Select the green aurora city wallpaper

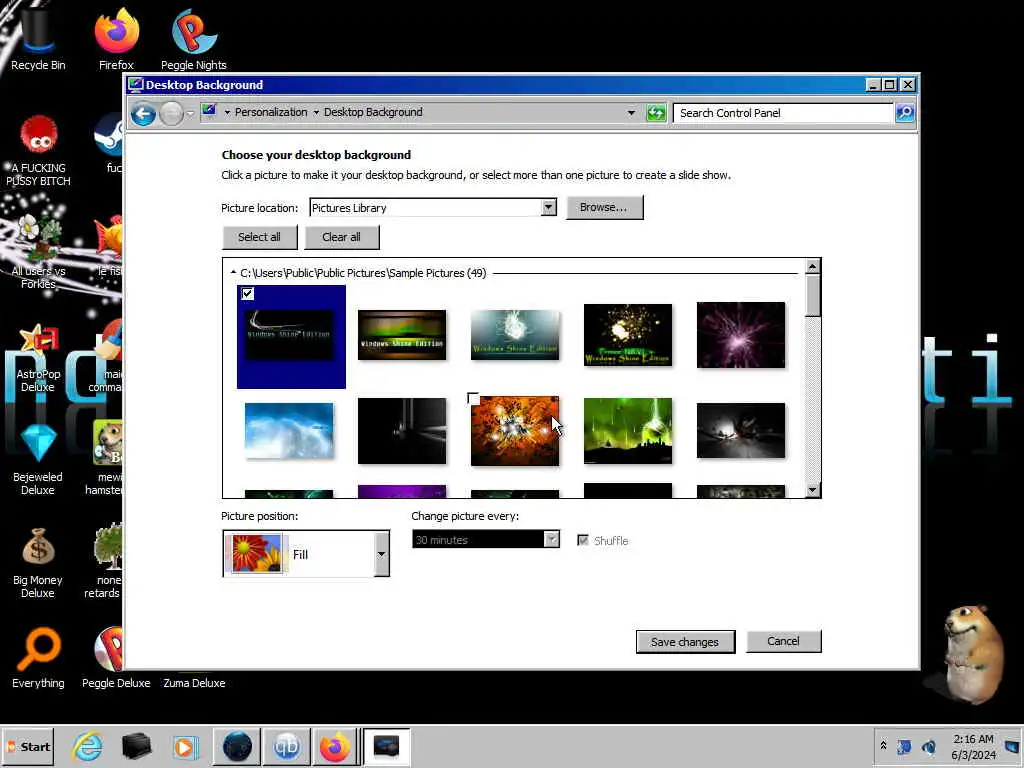pyautogui.click(x=628, y=431)
